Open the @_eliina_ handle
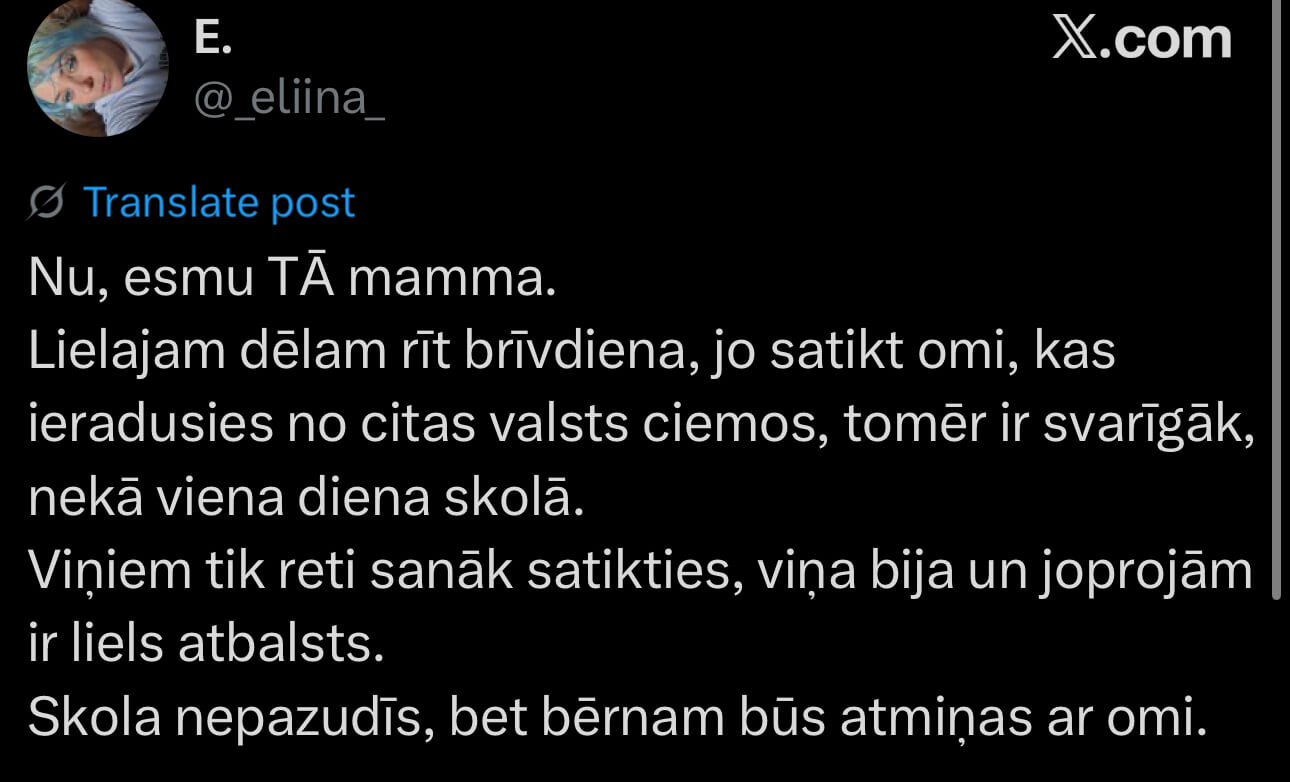 click(x=289, y=98)
